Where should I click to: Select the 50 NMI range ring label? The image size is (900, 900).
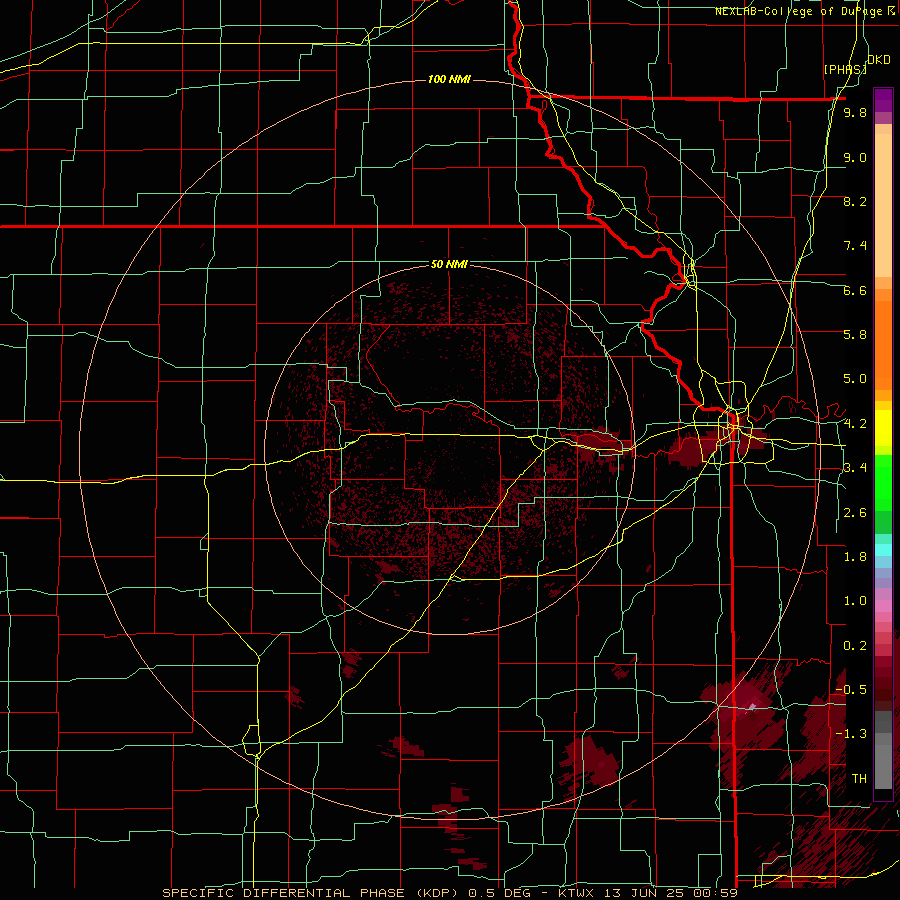click(449, 265)
